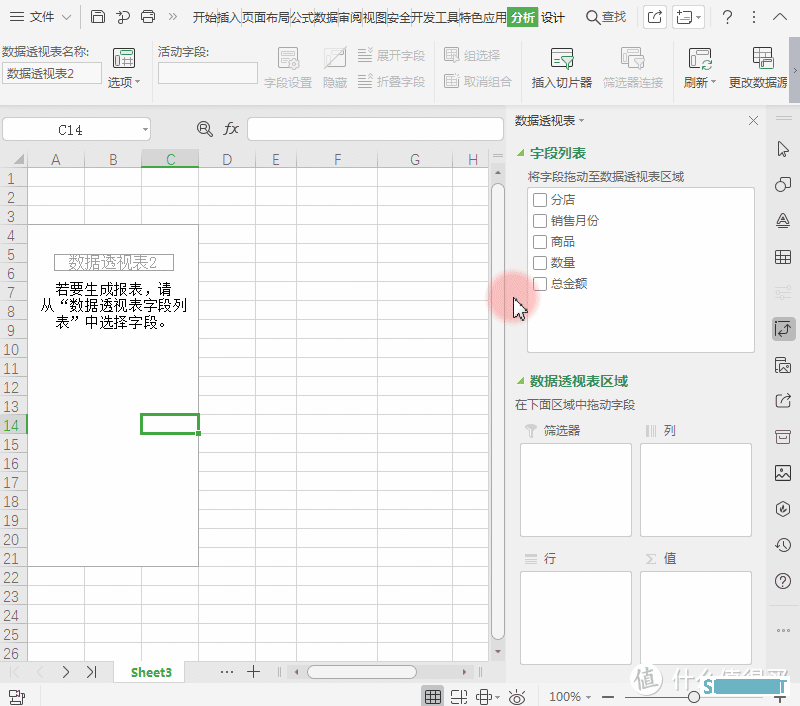Click the horizontal scrollbar thumb
This screenshot has width=800, height=706.
pyautogui.click(x=362, y=672)
